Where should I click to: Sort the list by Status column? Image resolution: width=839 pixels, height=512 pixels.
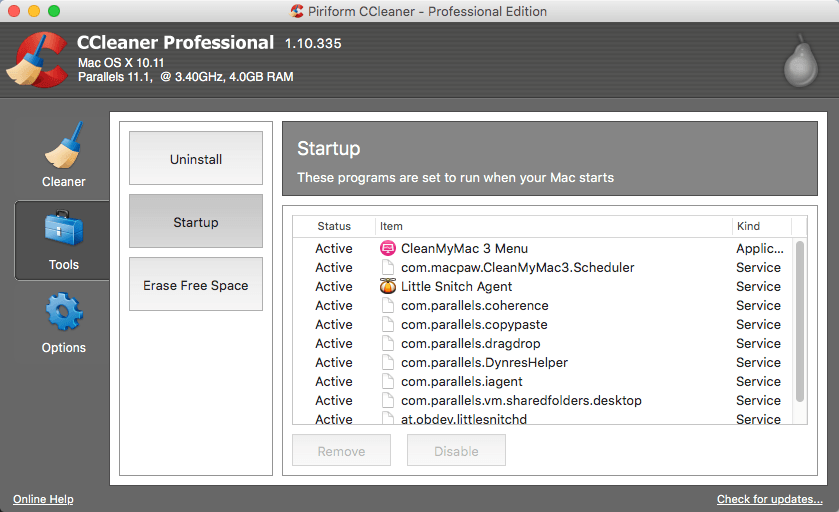coord(334,226)
